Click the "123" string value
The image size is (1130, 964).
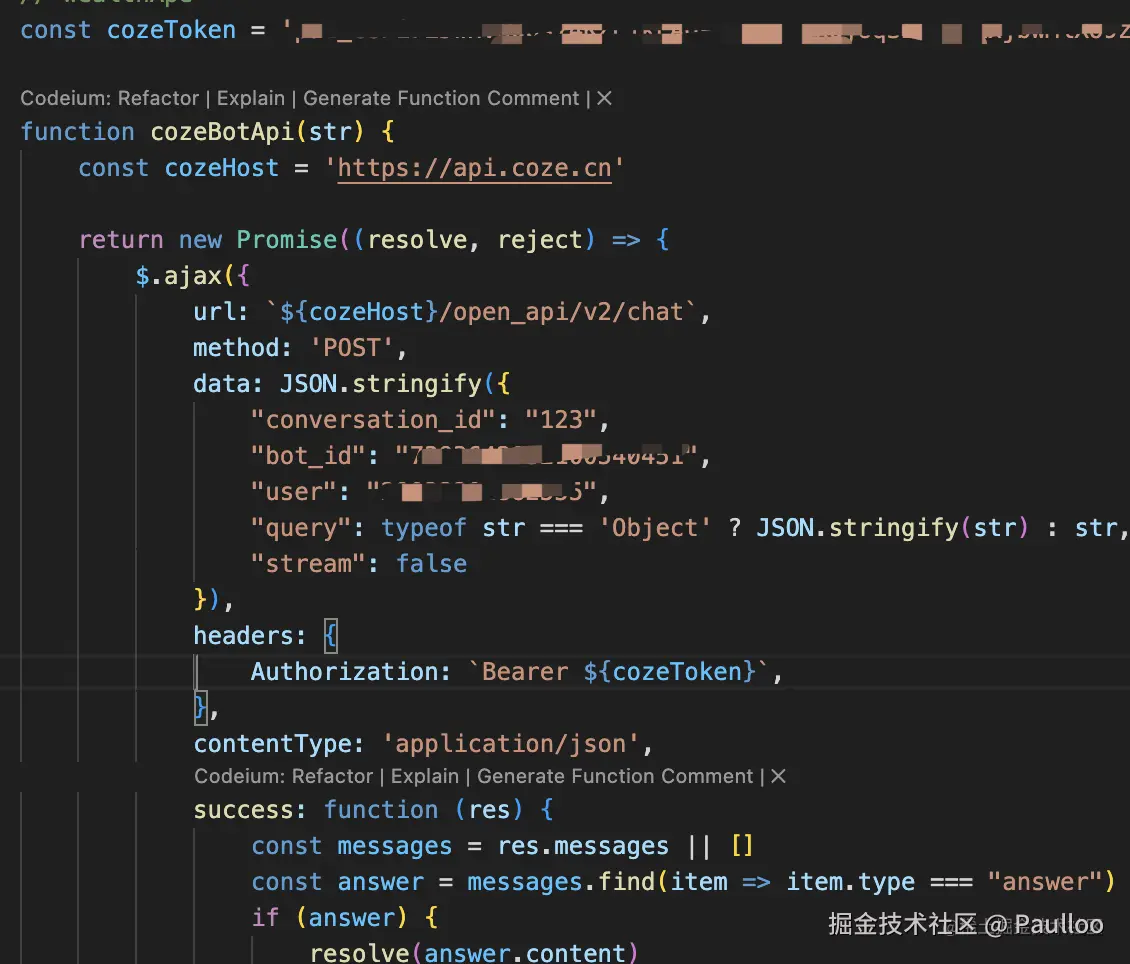point(561,419)
